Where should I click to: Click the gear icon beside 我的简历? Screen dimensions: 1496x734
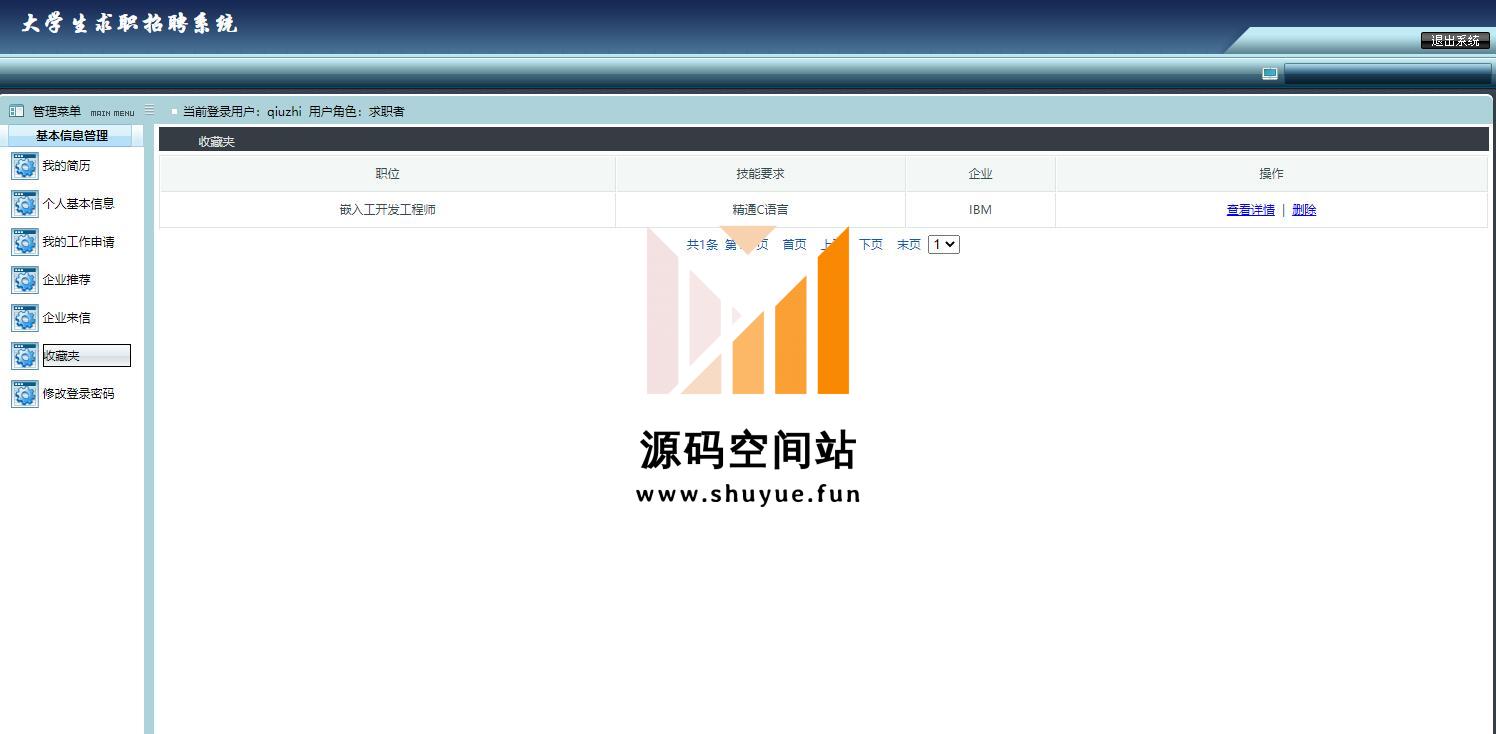click(x=25, y=166)
